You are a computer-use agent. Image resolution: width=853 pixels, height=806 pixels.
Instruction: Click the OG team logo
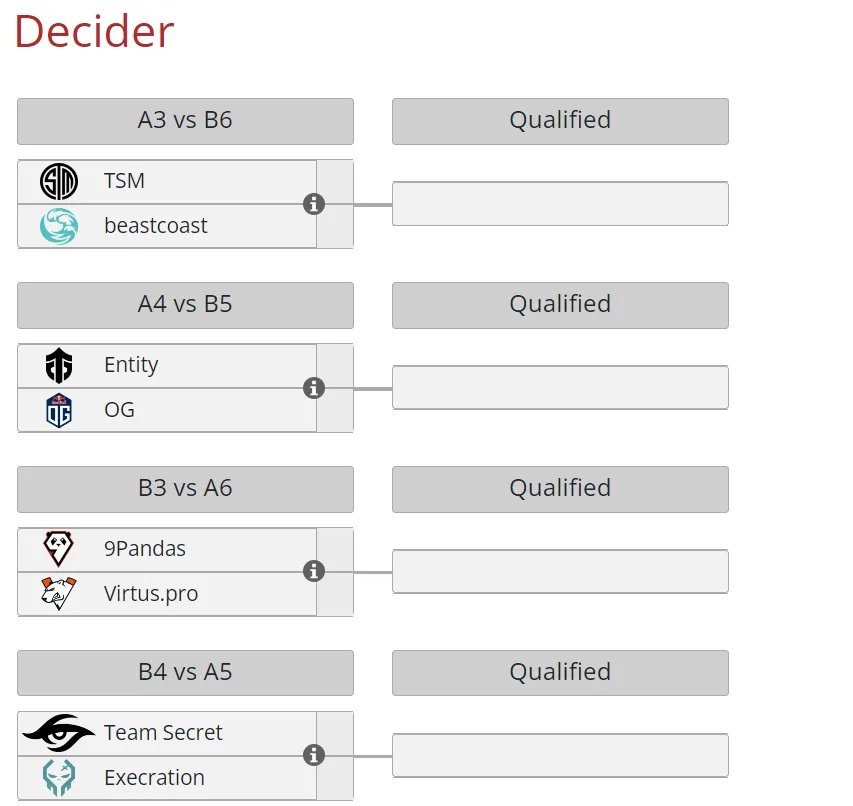point(59,410)
